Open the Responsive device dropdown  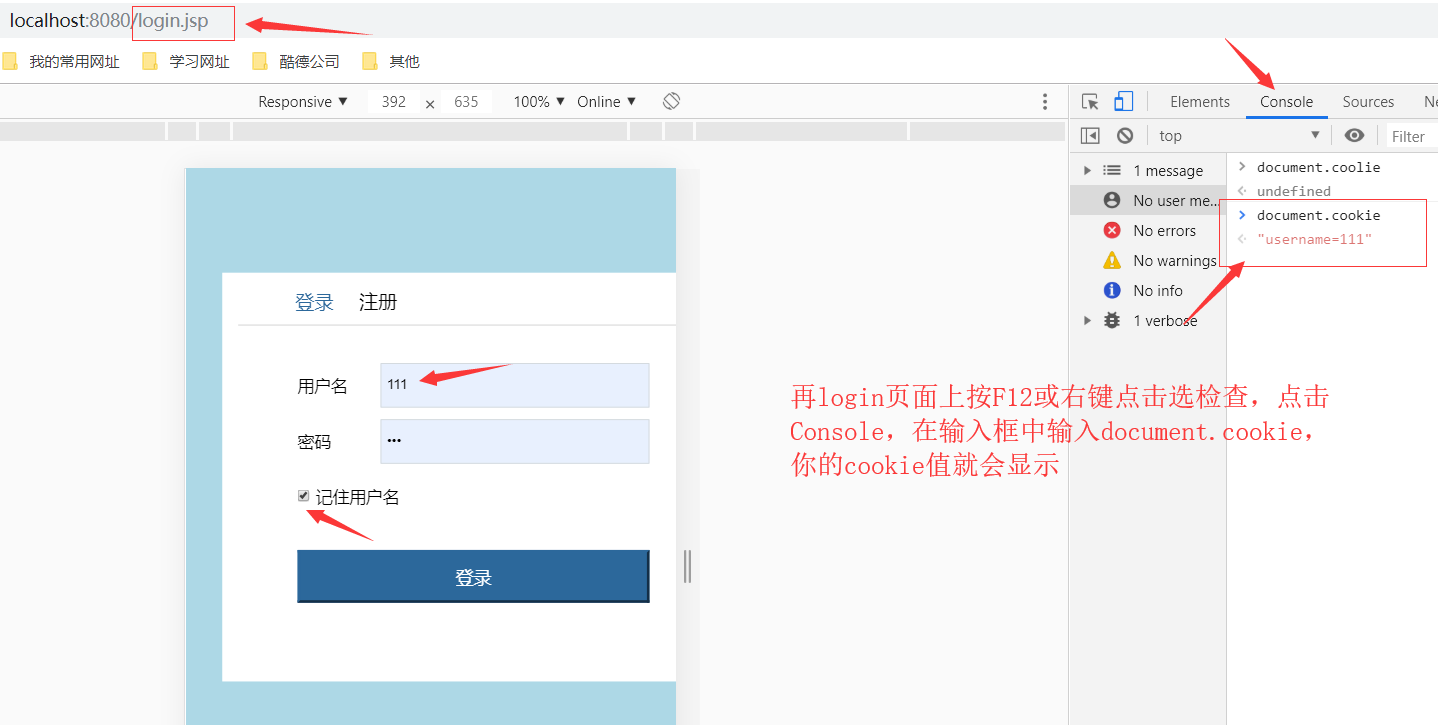(x=300, y=101)
